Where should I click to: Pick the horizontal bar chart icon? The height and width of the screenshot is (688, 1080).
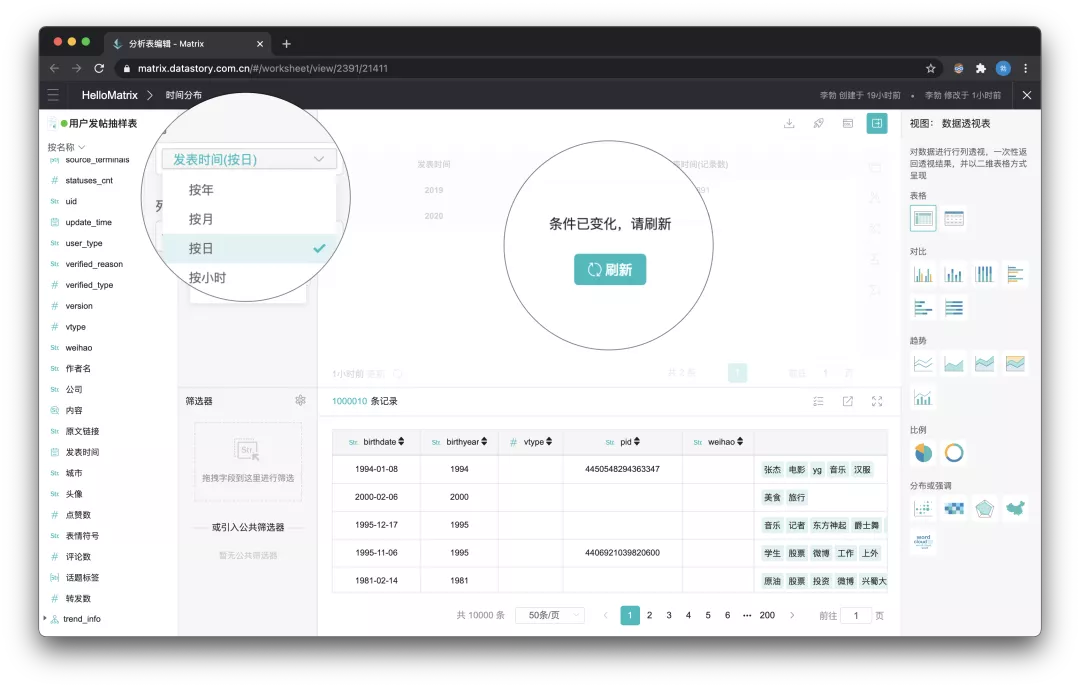pos(1015,275)
